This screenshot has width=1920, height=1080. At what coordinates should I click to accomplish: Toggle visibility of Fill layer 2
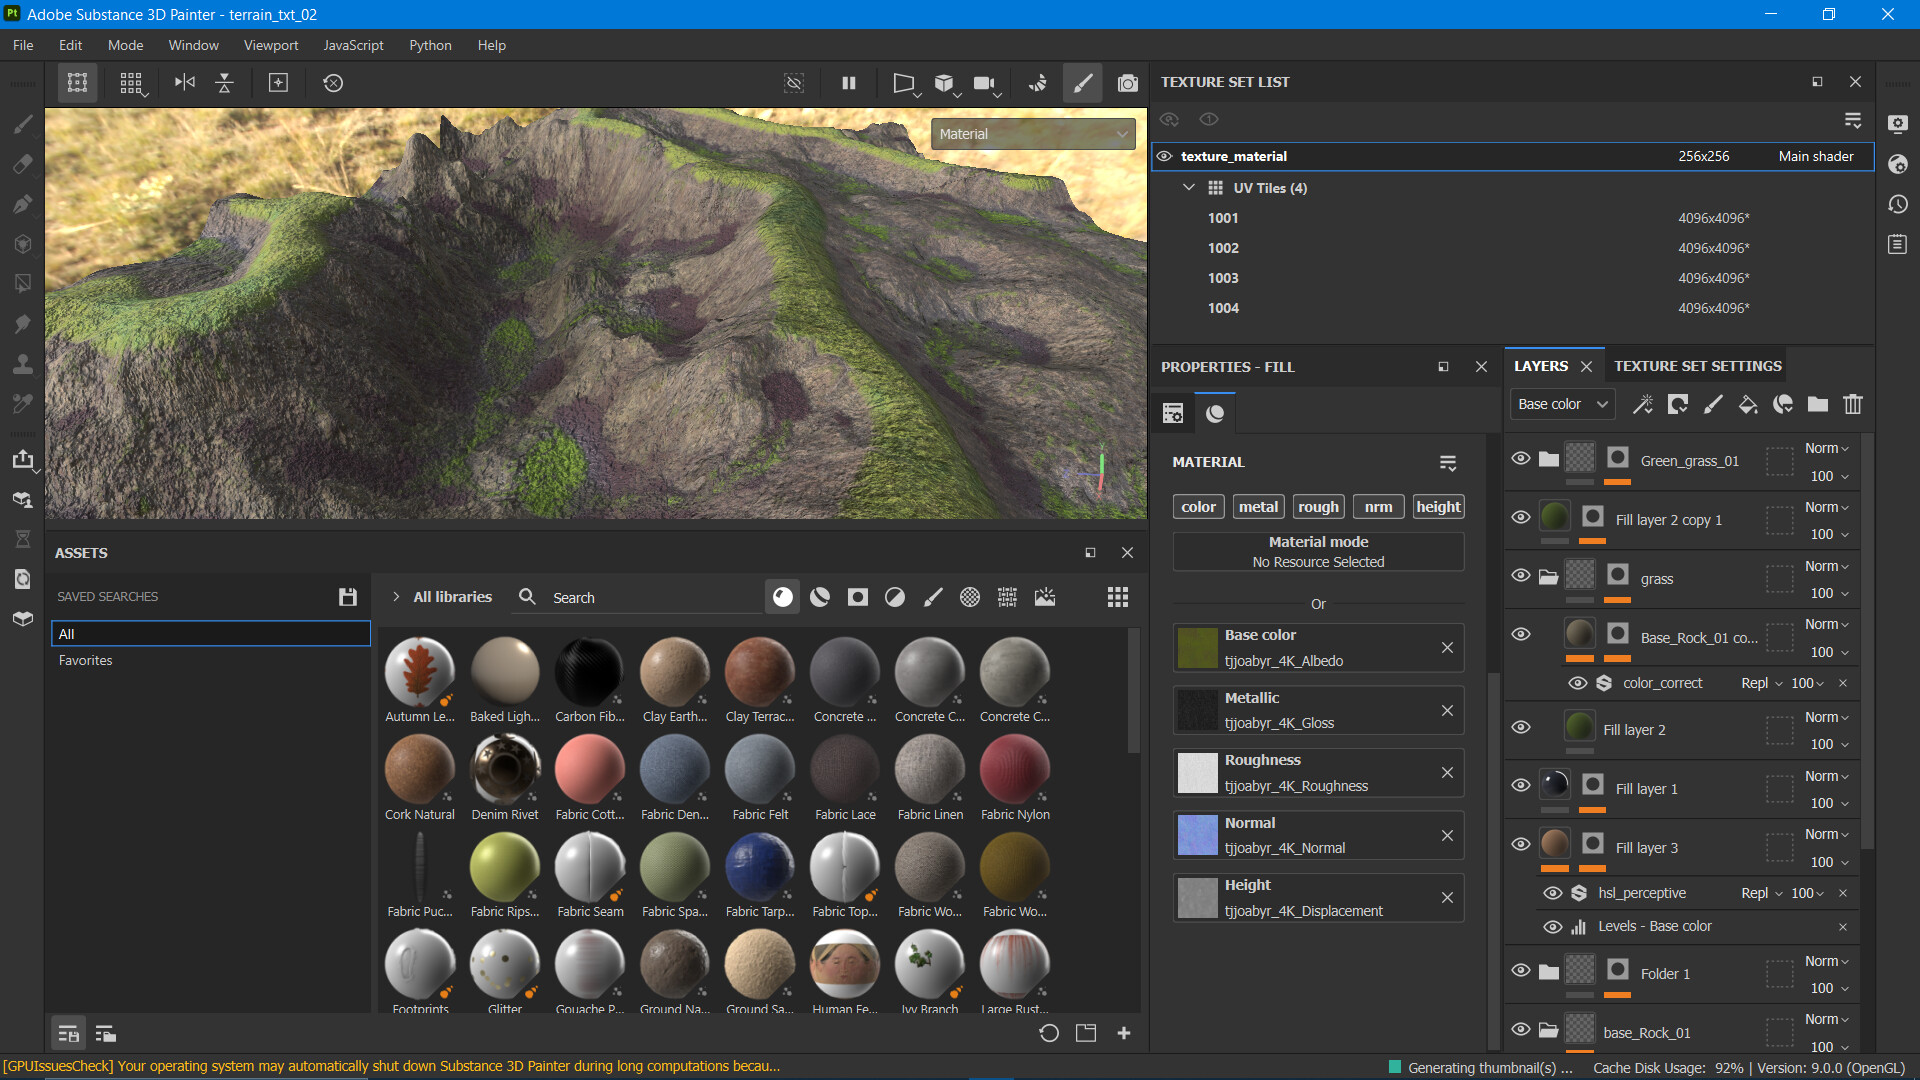click(1520, 727)
